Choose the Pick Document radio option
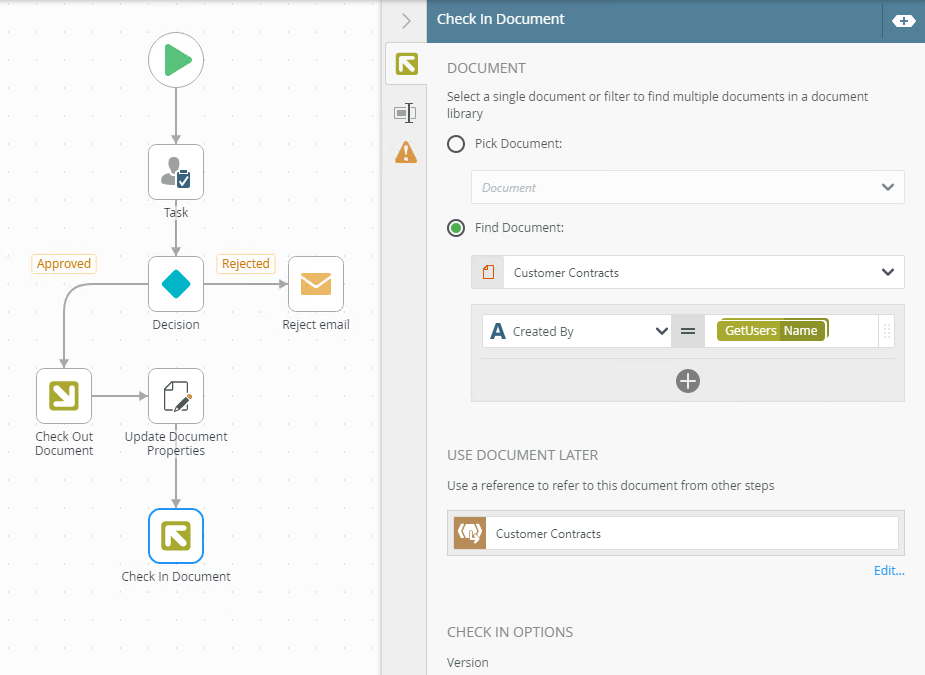925x675 pixels. [x=456, y=144]
